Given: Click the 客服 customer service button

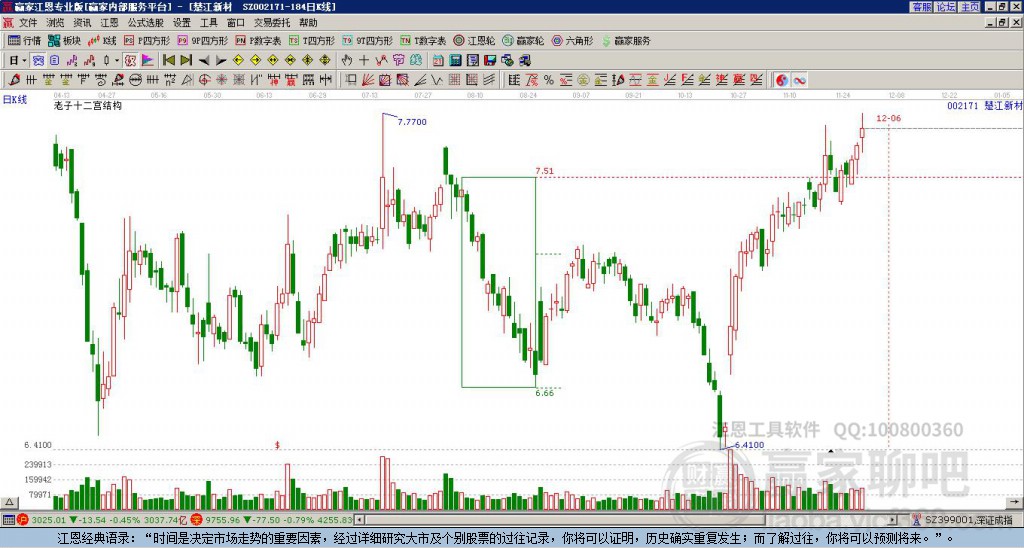Looking at the screenshot, I should 922,7.
